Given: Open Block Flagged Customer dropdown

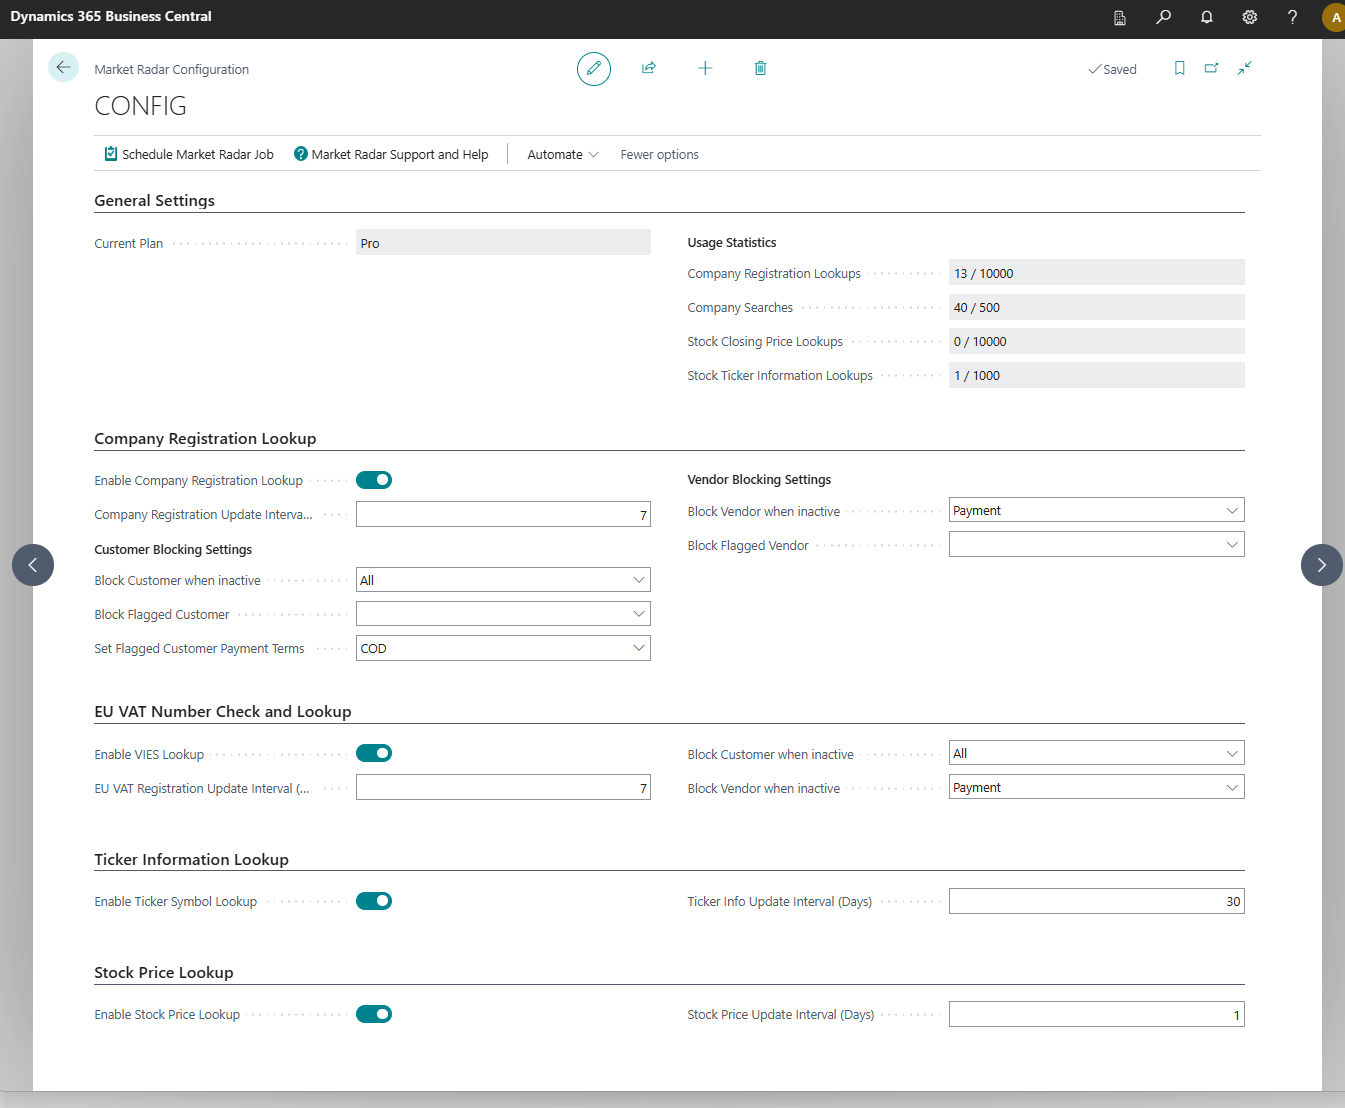Looking at the screenshot, I should 503,614.
